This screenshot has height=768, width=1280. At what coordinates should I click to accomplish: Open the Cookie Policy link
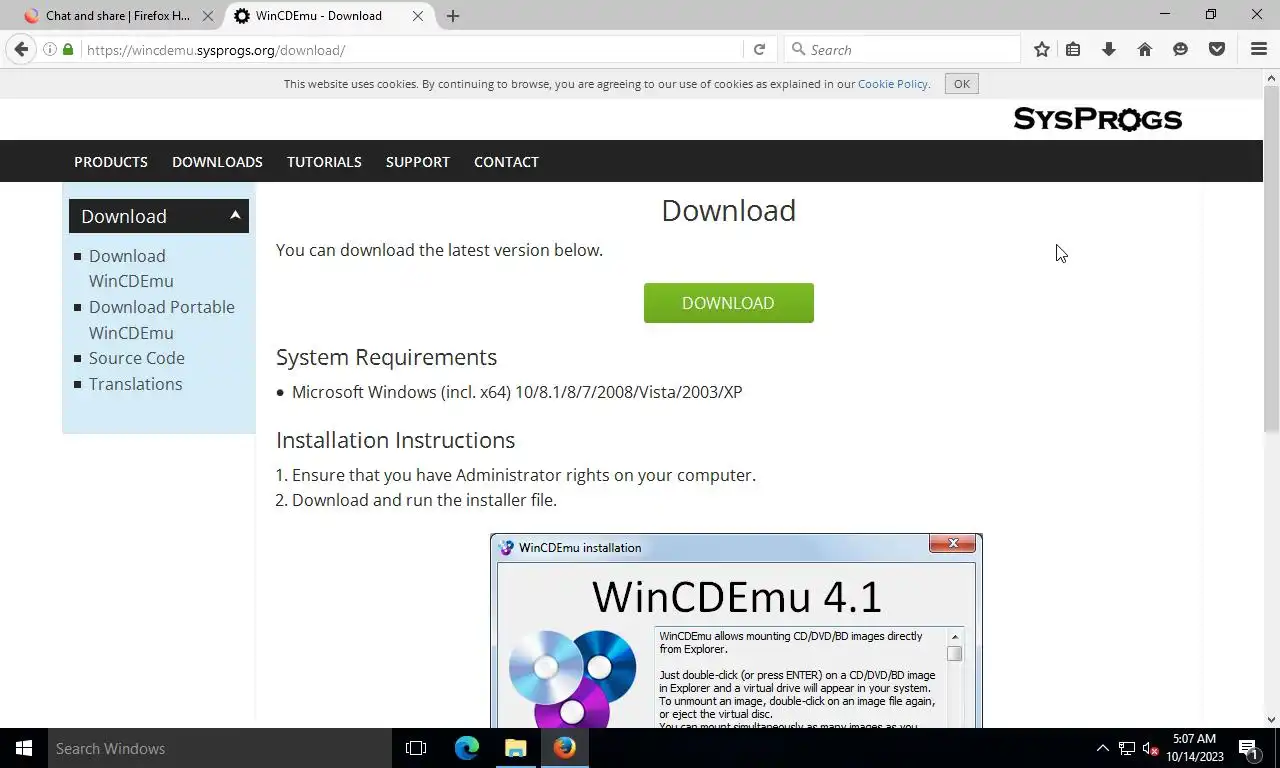tap(893, 84)
